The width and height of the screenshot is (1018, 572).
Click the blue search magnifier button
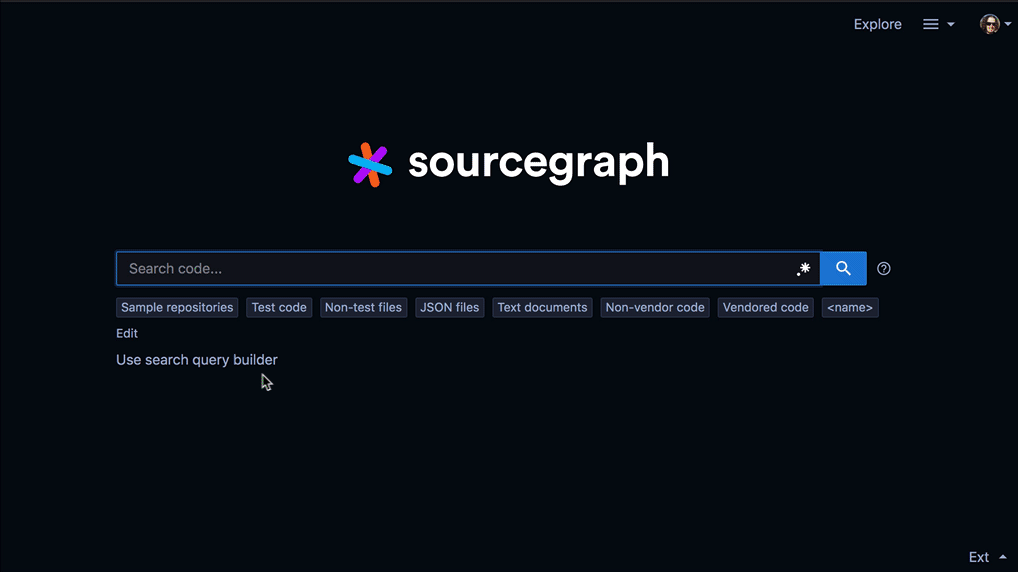(x=843, y=268)
